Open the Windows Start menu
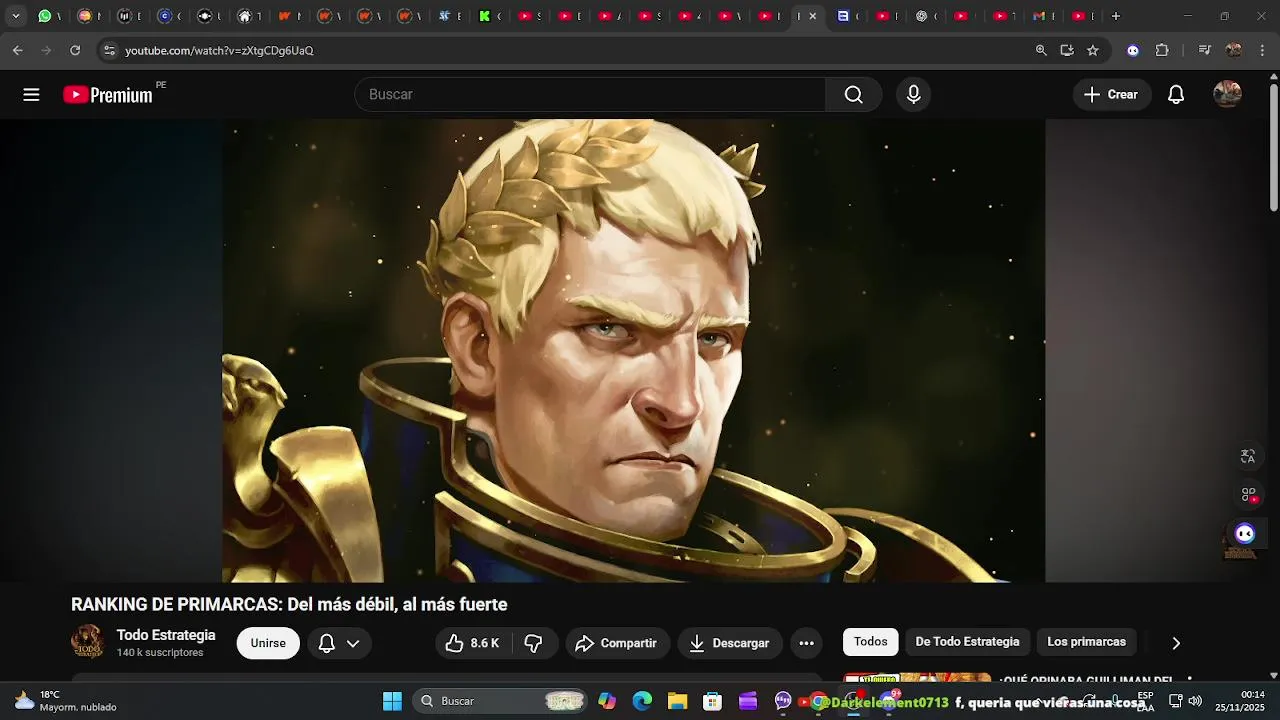The image size is (1280, 720). click(x=392, y=701)
